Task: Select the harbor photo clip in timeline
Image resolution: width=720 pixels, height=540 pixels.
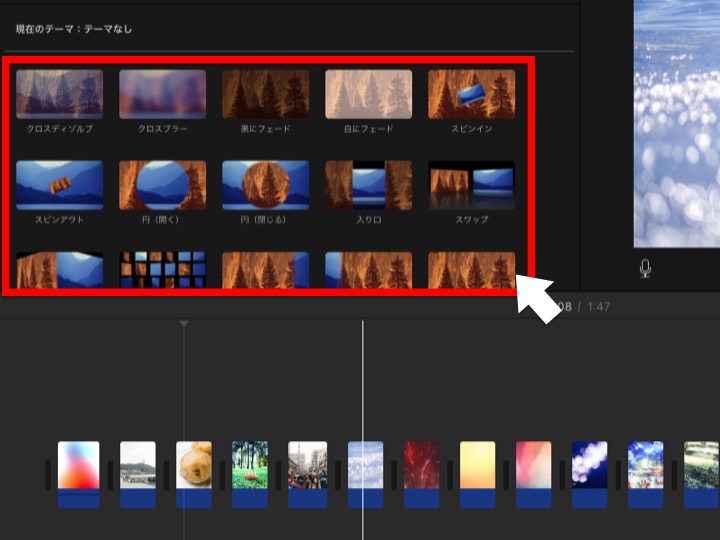Action: point(138,475)
